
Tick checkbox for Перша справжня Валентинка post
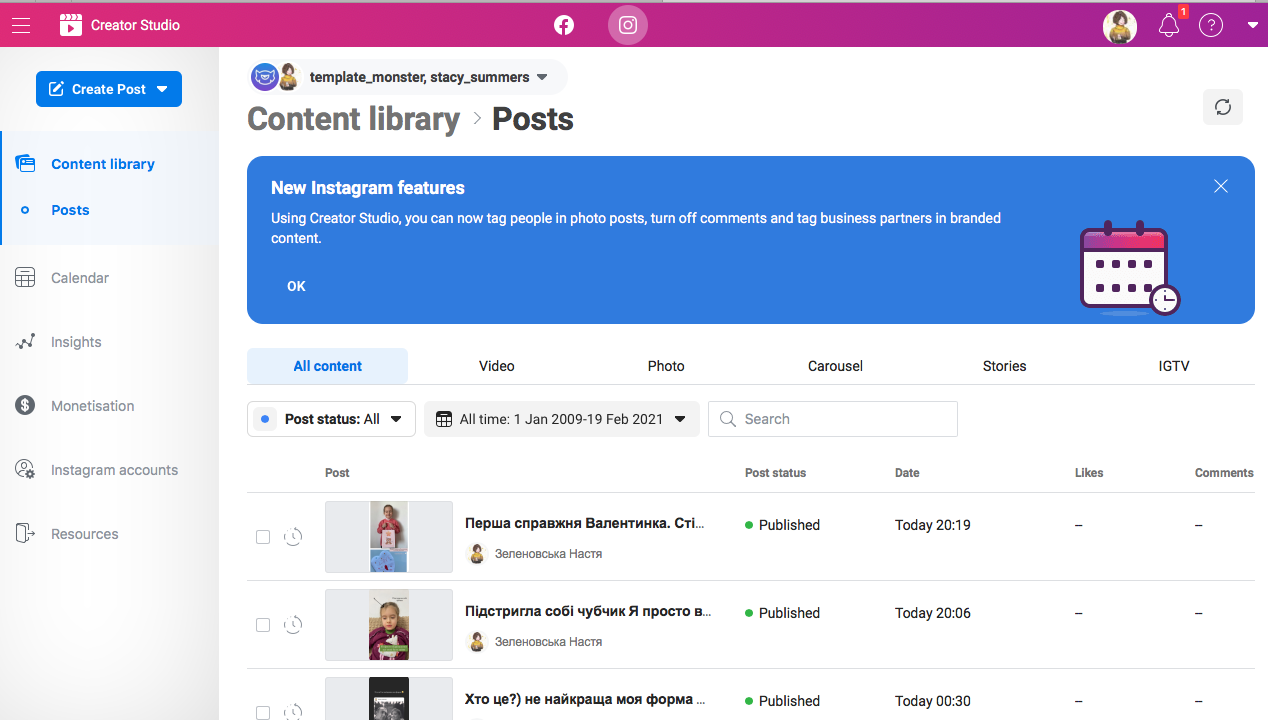pyautogui.click(x=263, y=537)
